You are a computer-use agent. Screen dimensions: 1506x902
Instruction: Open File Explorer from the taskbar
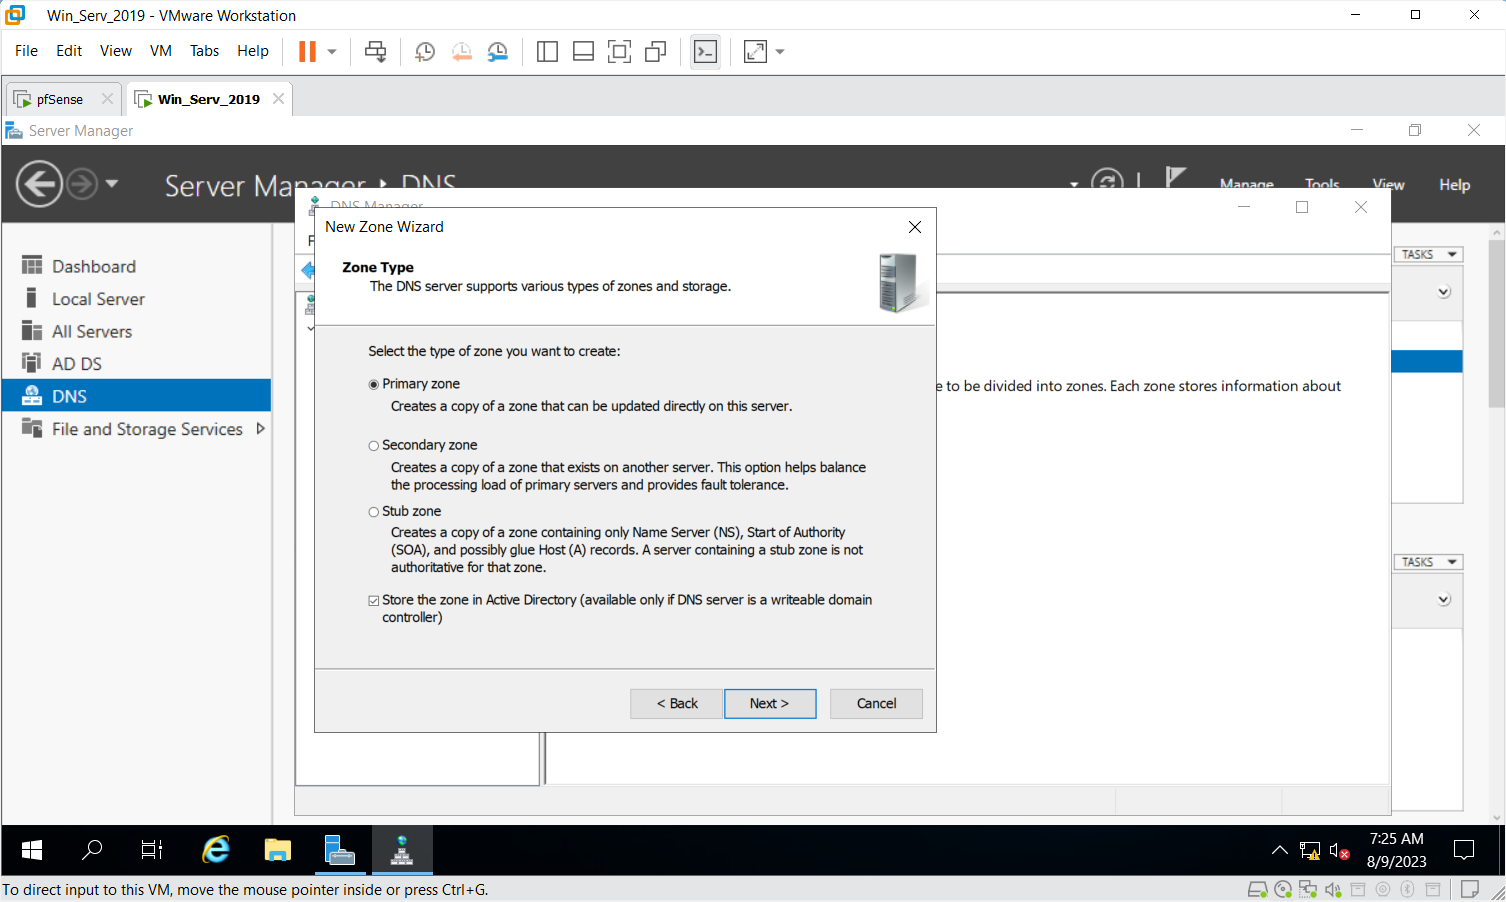[x=277, y=850]
